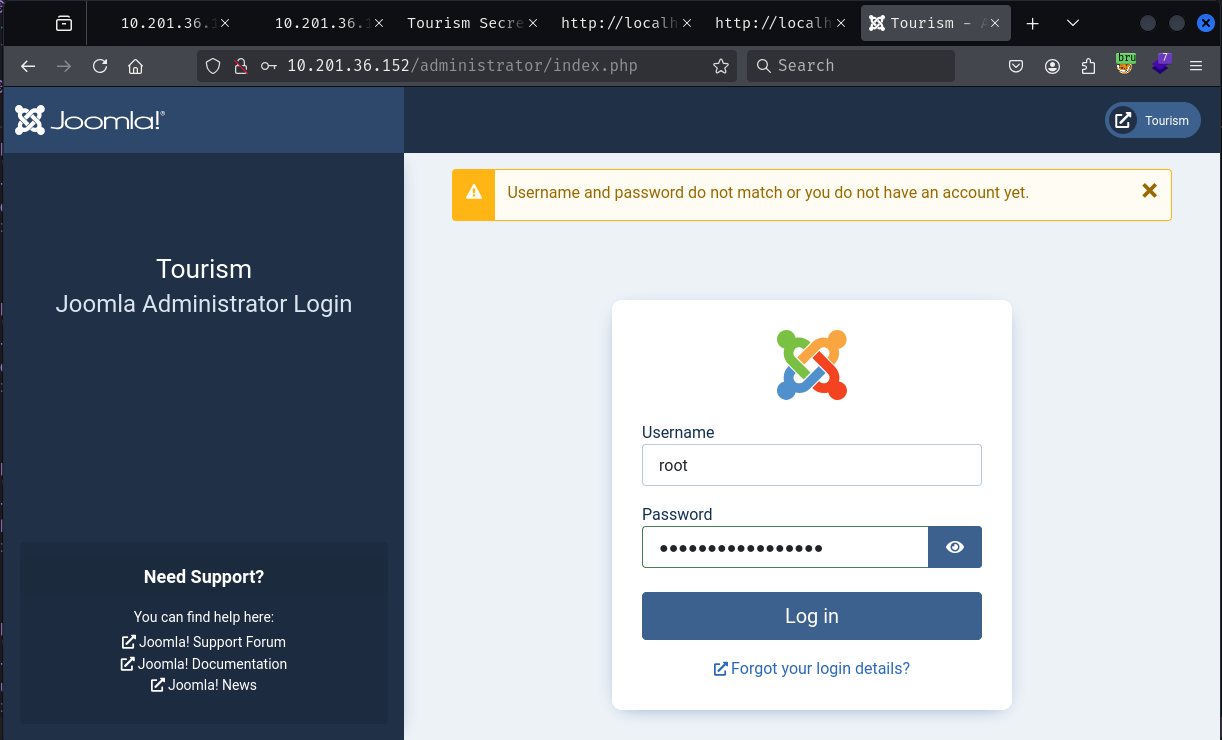
Task: Open the Joomla! Documentation link
Action: pos(204,664)
